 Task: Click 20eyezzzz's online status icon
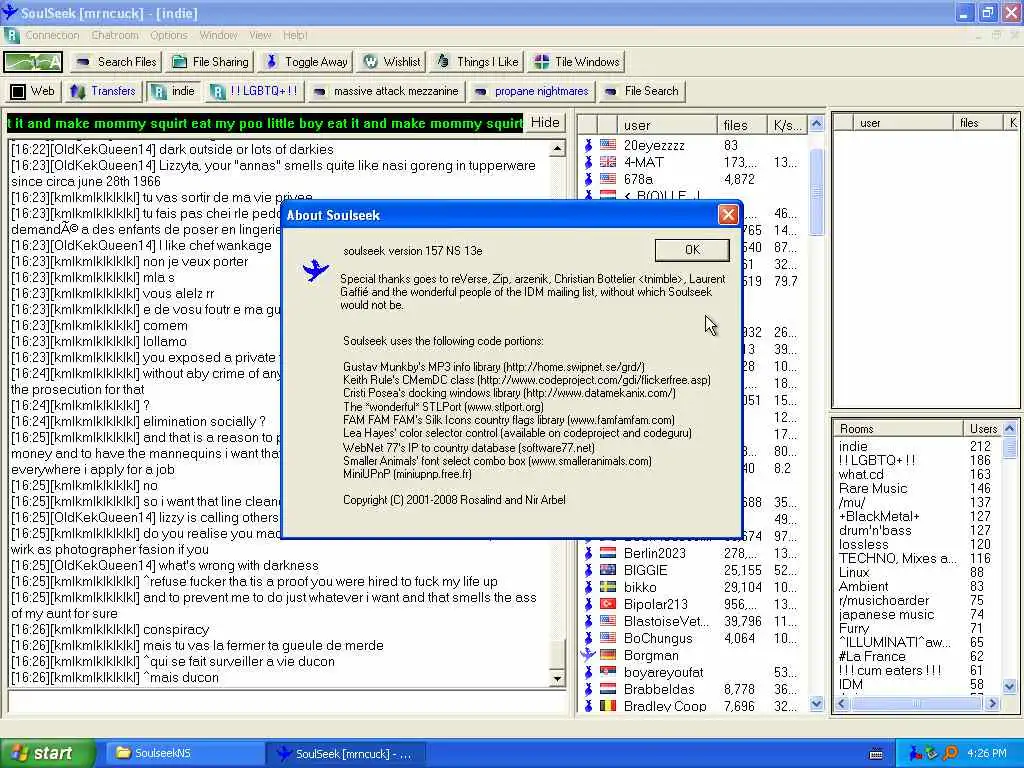[588, 145]
